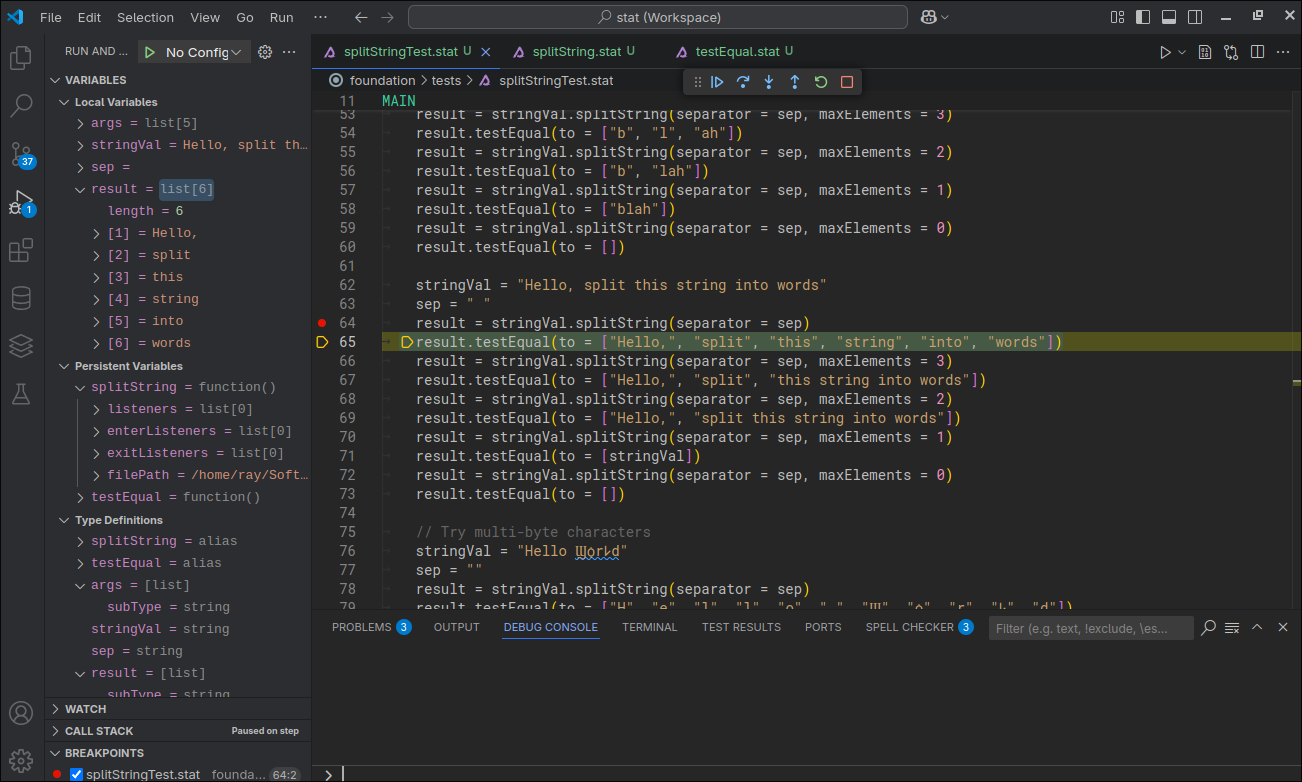Viewport: 1302px width, 782px height.
Task: Open the Test Results panel tab
Action: click(741, 627)
